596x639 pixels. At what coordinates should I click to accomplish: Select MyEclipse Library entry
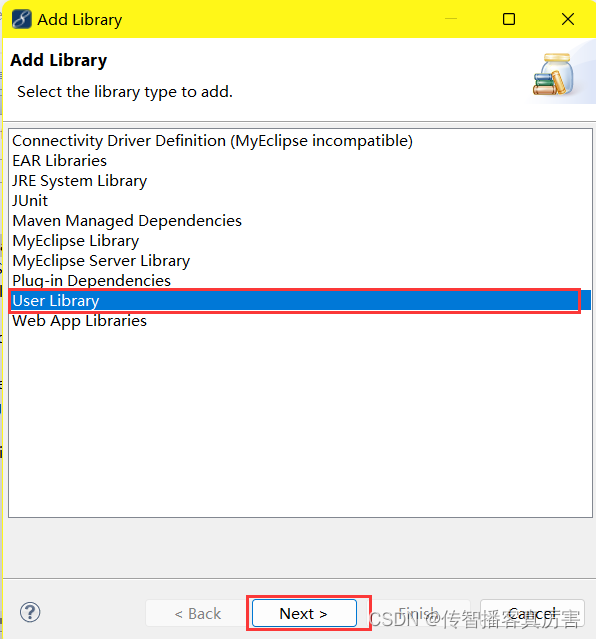[x=300, y=240]
